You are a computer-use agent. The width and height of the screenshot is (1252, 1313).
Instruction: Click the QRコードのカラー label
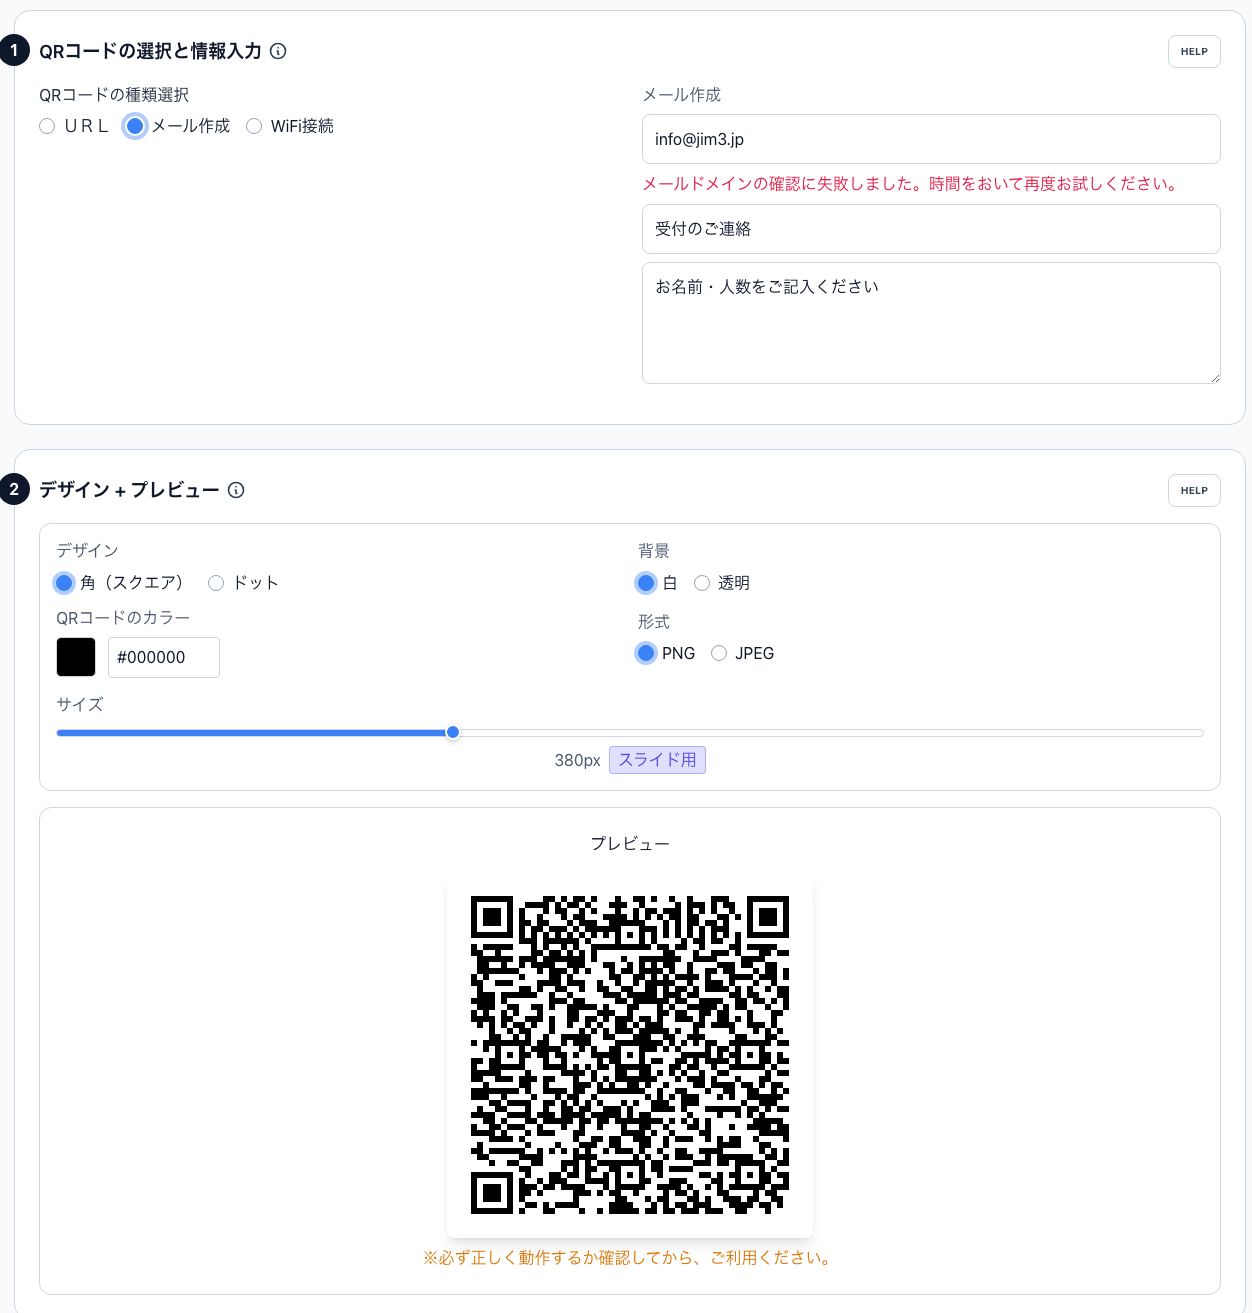click(x=123, y=618)
